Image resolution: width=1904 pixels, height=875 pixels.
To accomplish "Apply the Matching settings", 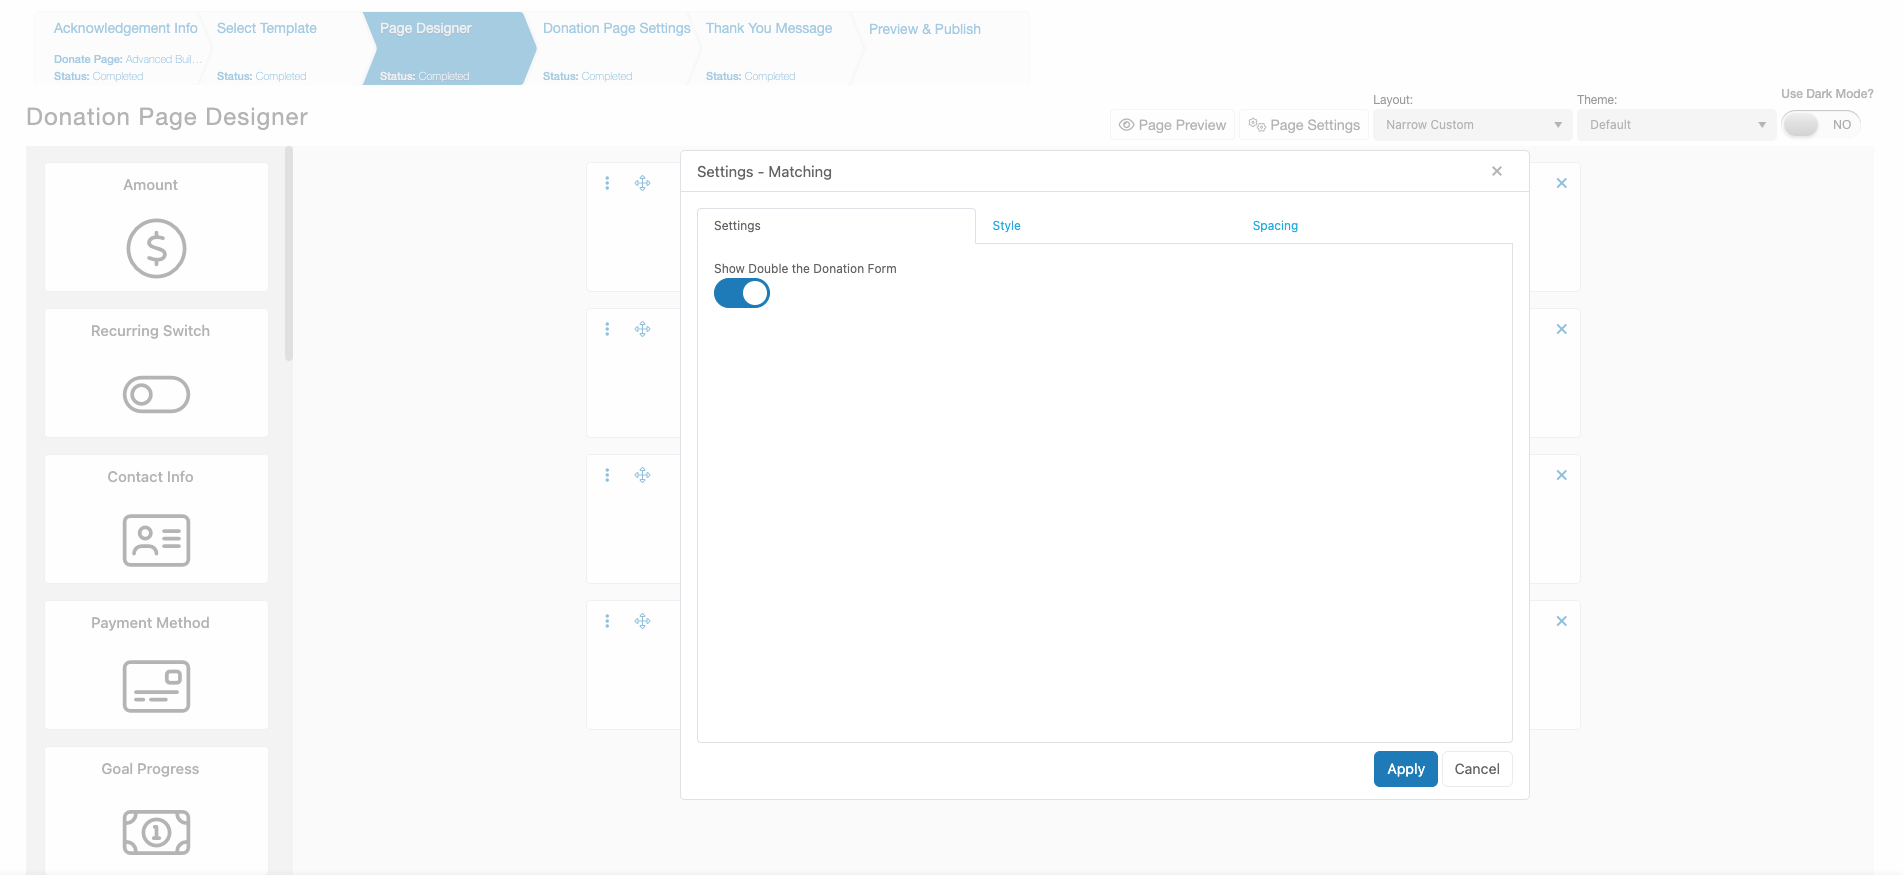I will [x=1405, y=769].
